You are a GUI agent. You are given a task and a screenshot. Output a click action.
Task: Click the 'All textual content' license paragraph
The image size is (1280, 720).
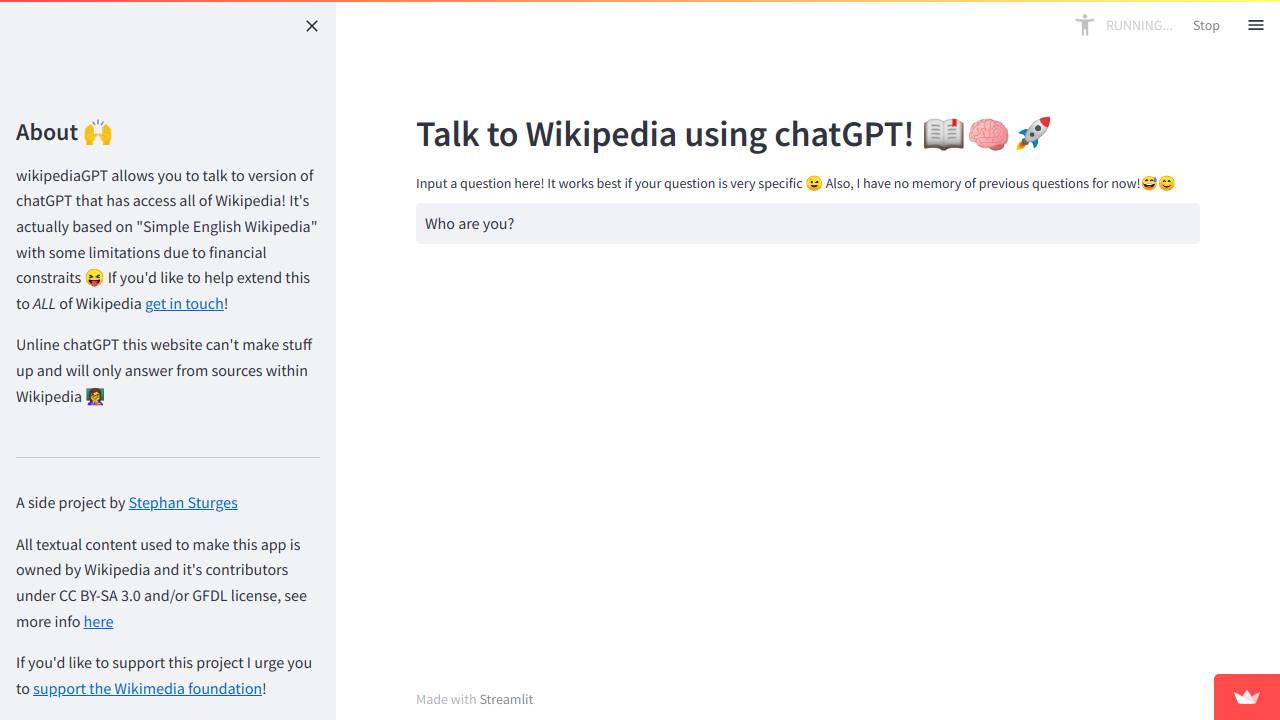pyautogui.click(x=161, y=583)
